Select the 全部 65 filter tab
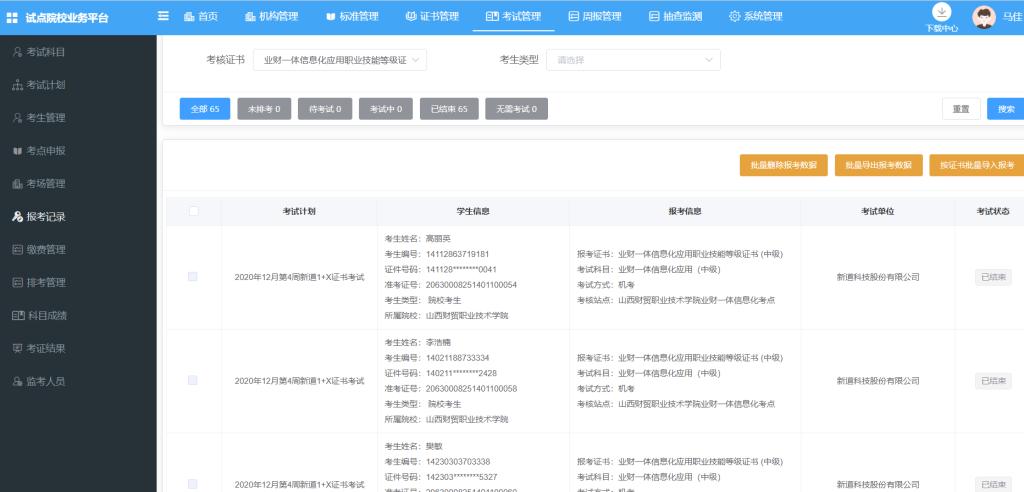This screenshot has height=492, width=1024. (205, 109)
